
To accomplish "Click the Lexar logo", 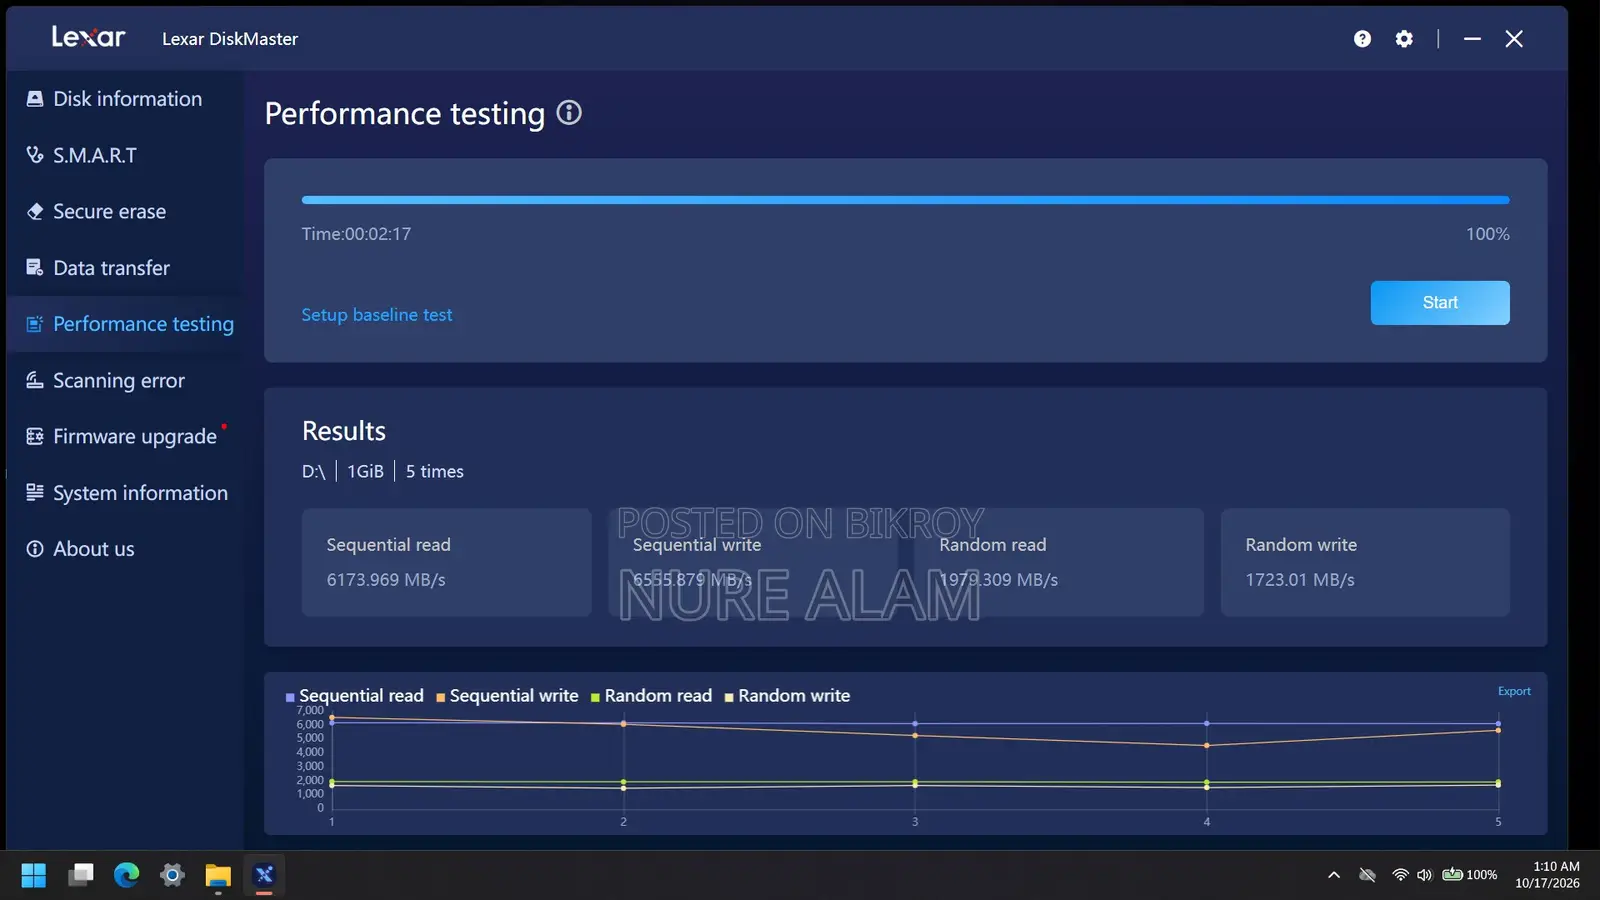I will click(x=88, y=37).
